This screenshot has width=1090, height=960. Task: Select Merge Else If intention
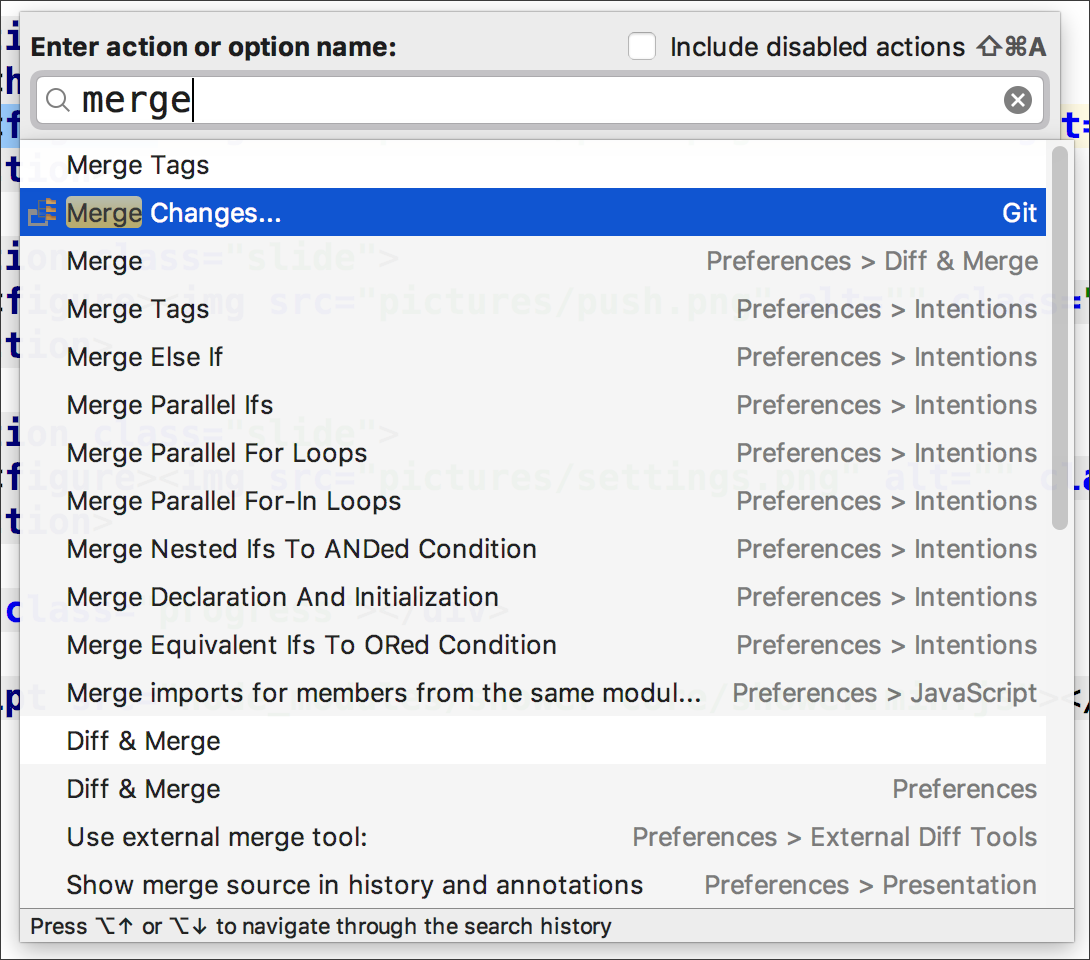point(532,357)
